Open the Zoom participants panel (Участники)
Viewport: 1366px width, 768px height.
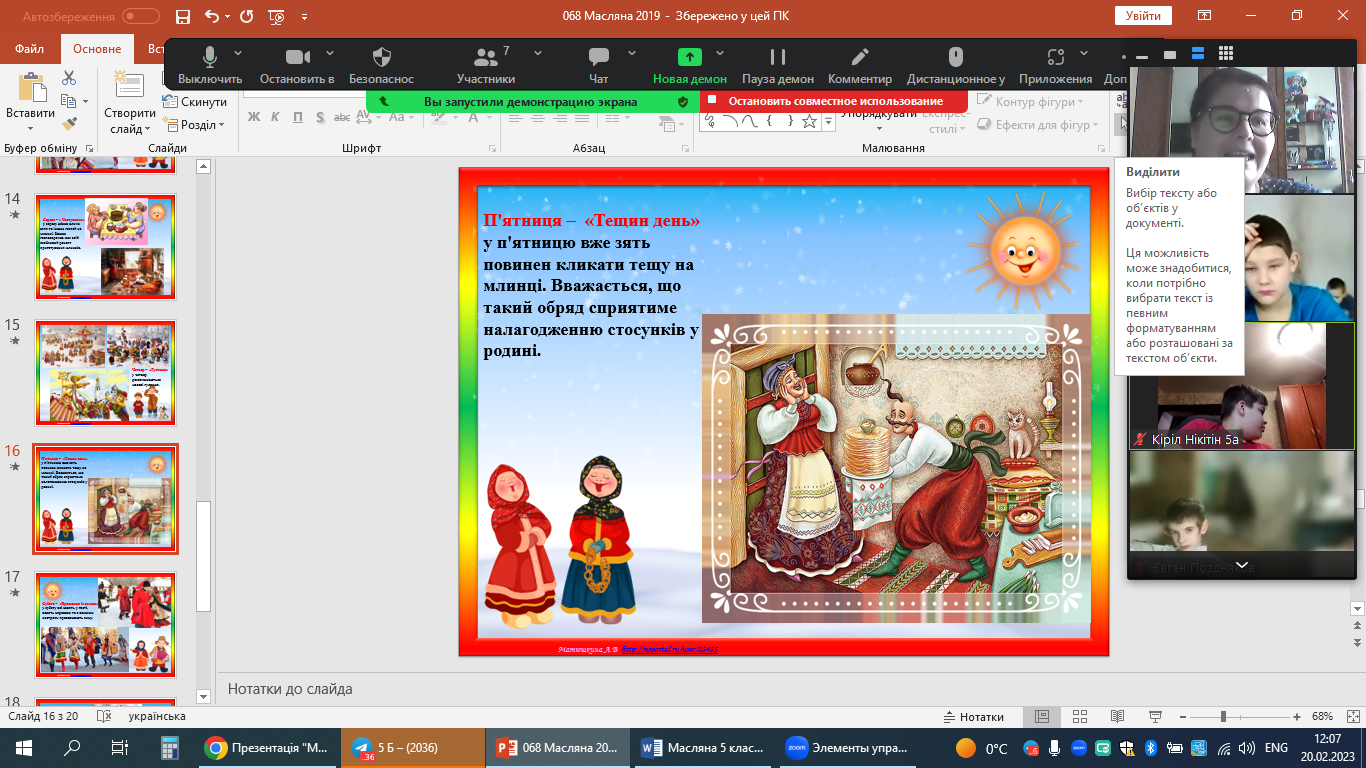(486, 65)
